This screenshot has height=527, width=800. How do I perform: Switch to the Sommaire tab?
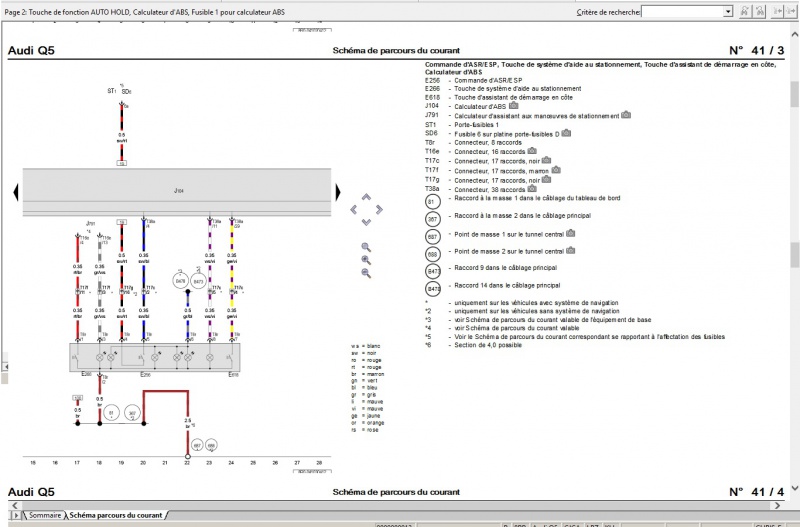coord(44,515)
